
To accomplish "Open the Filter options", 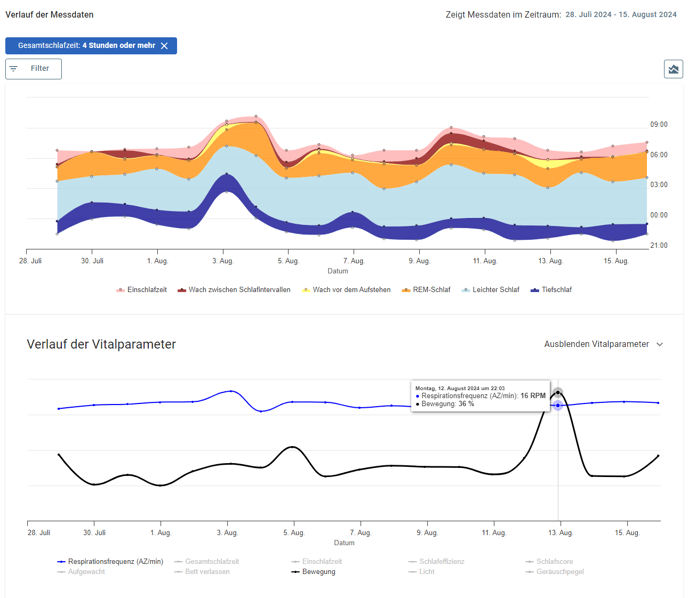I will [33, 68].
